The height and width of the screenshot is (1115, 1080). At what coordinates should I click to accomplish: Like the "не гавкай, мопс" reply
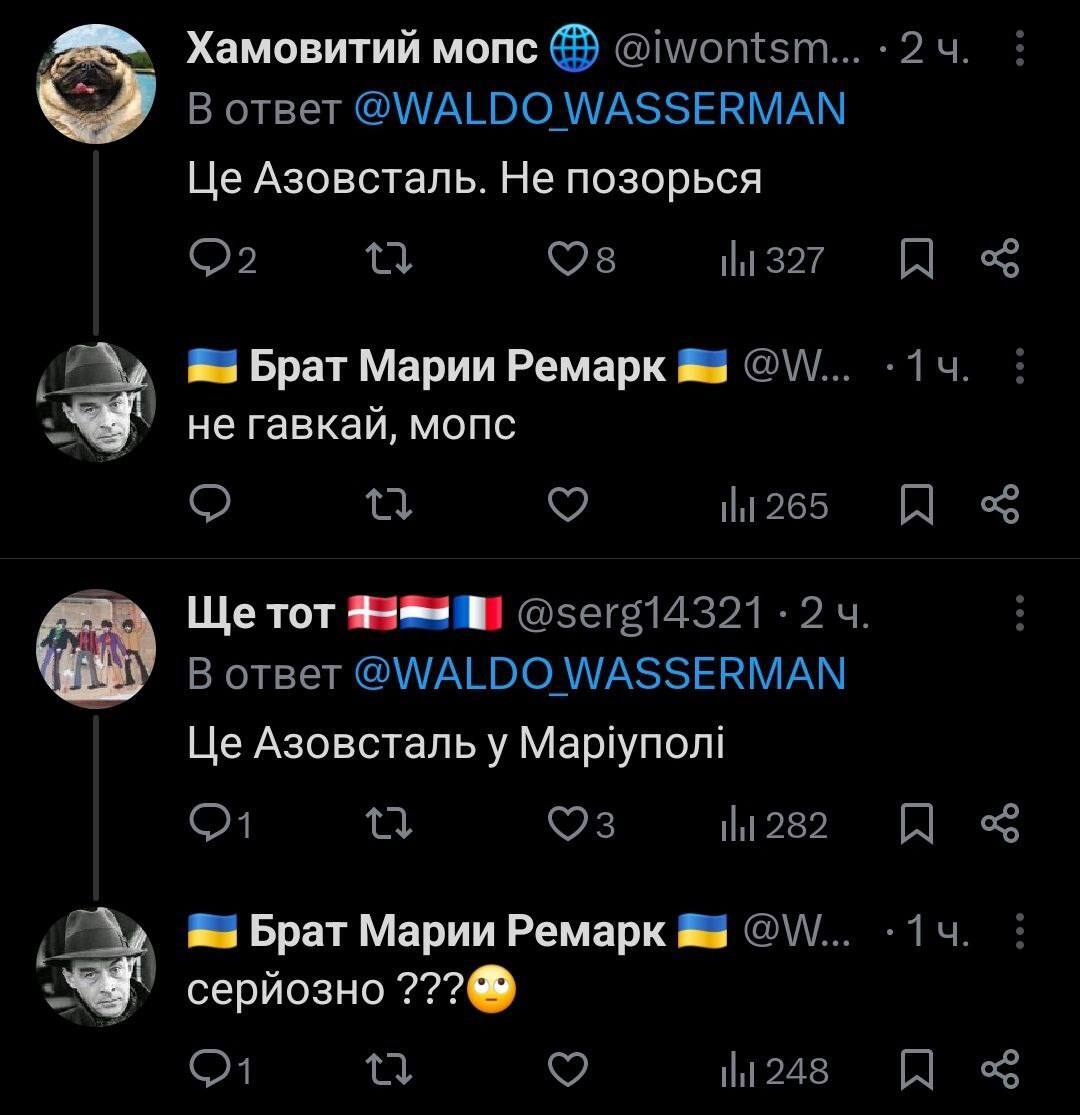(567, 505)
